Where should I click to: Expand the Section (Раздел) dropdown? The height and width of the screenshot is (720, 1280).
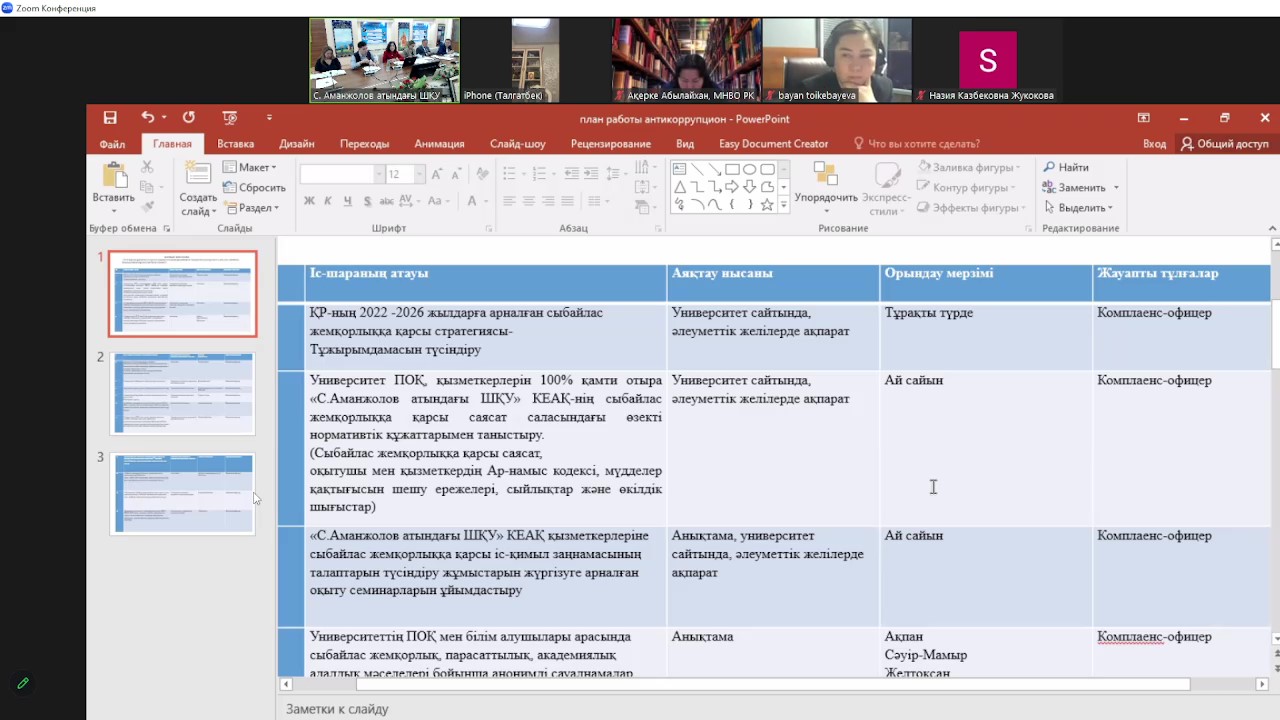[252, 208]
